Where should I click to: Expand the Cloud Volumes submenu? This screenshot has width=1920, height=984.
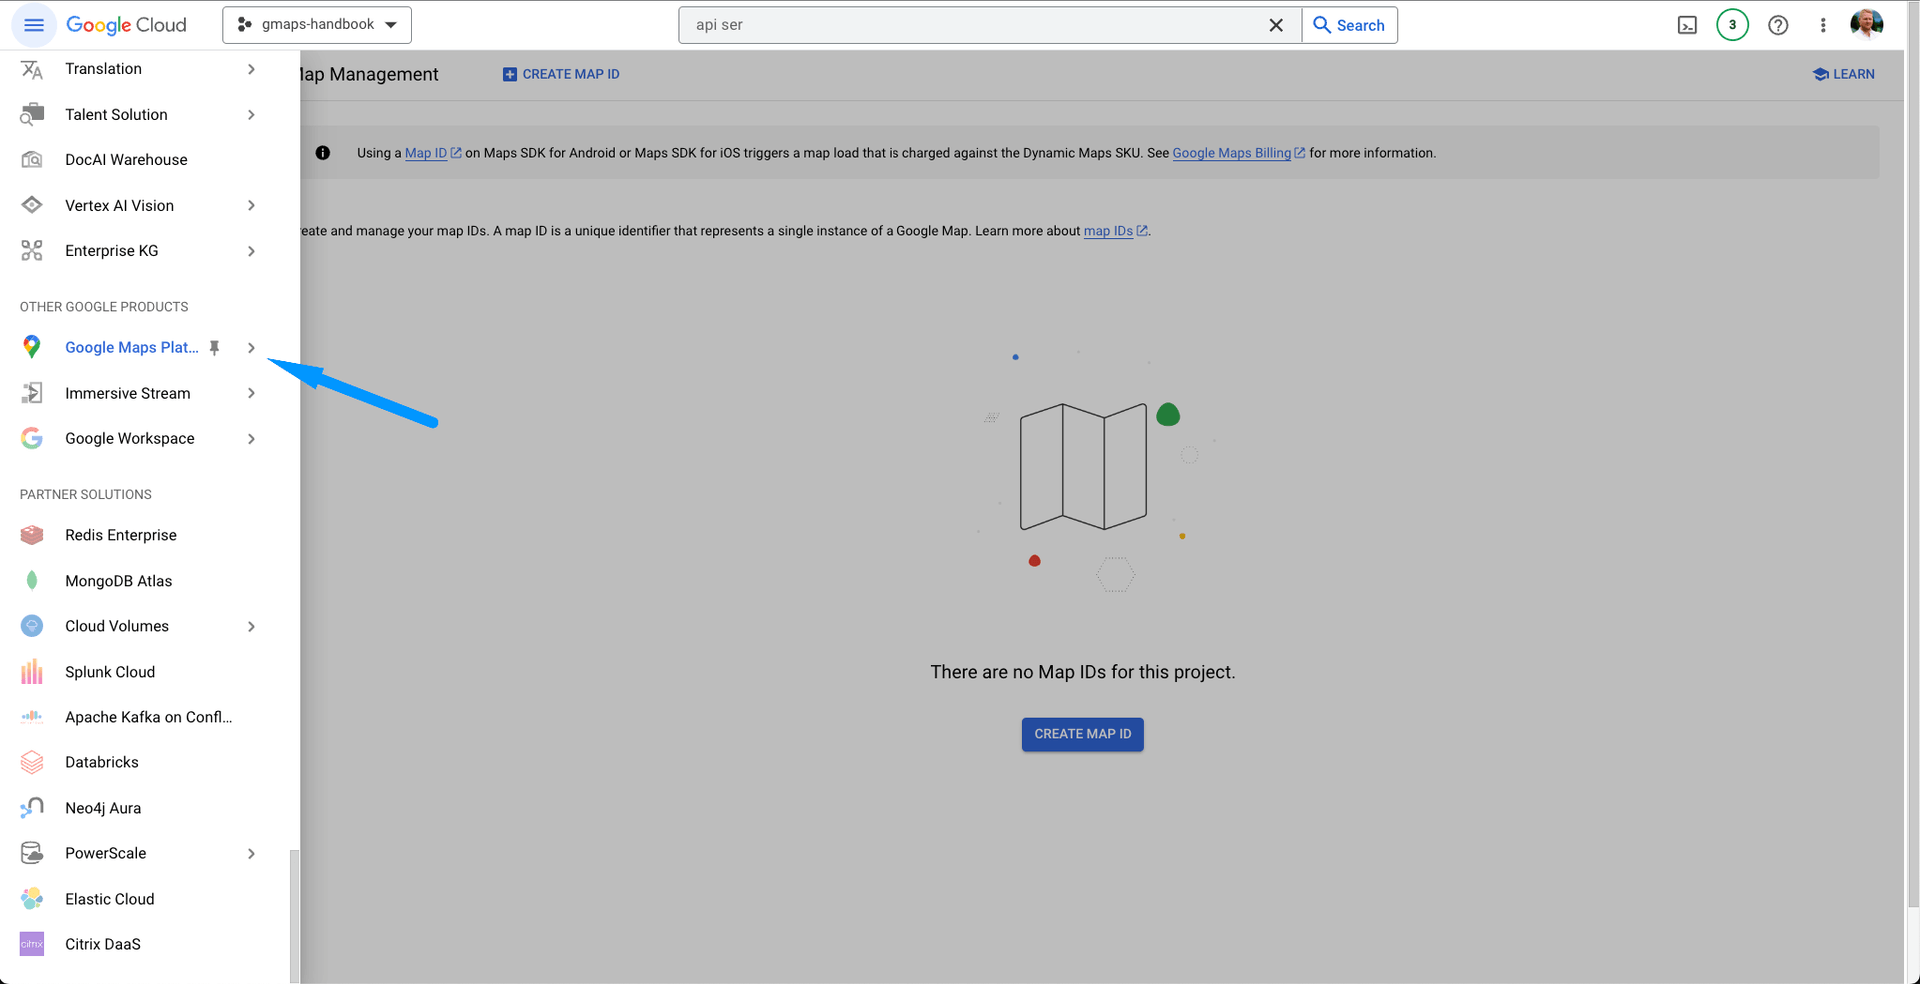click(x=251, y=626)
